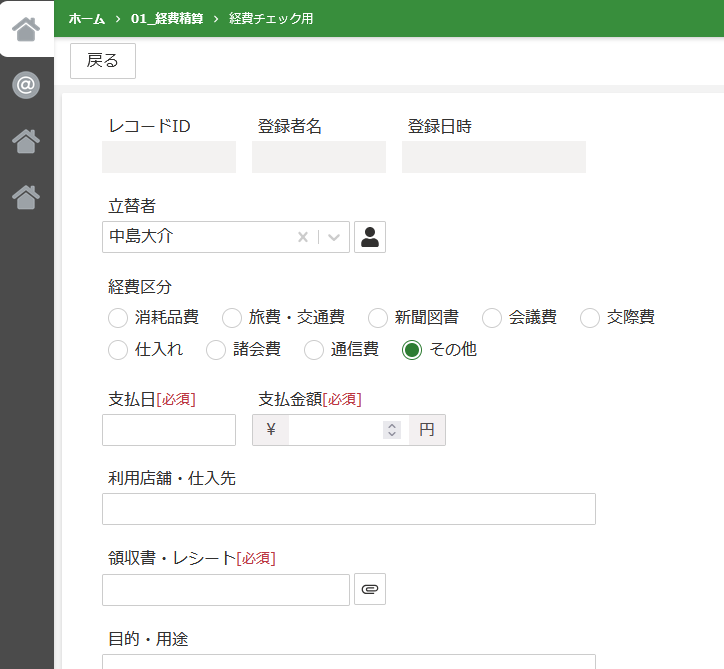Clear 中島大介 with the X icon
The image size is (724, 669).
(x=303, y=237)
